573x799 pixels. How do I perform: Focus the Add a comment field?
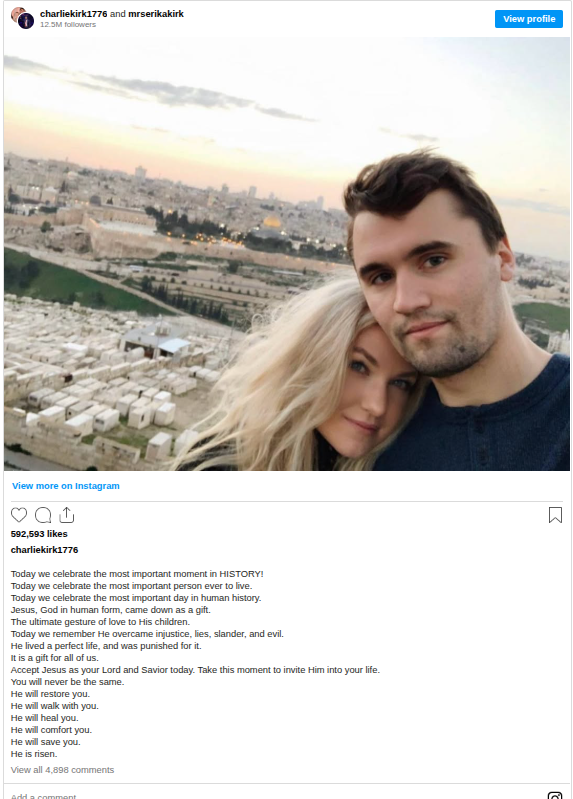pos(275,795)
